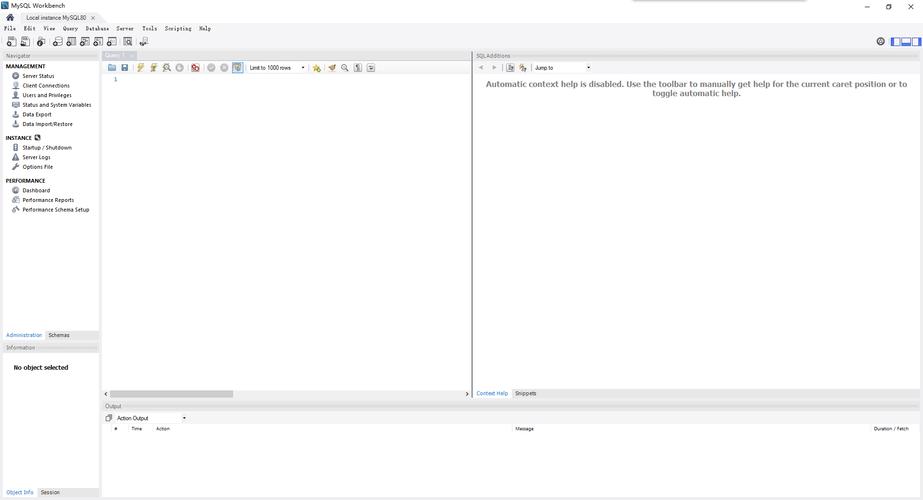Execute statement under cursor icon

pyautogui.click(x=154, y=68)
